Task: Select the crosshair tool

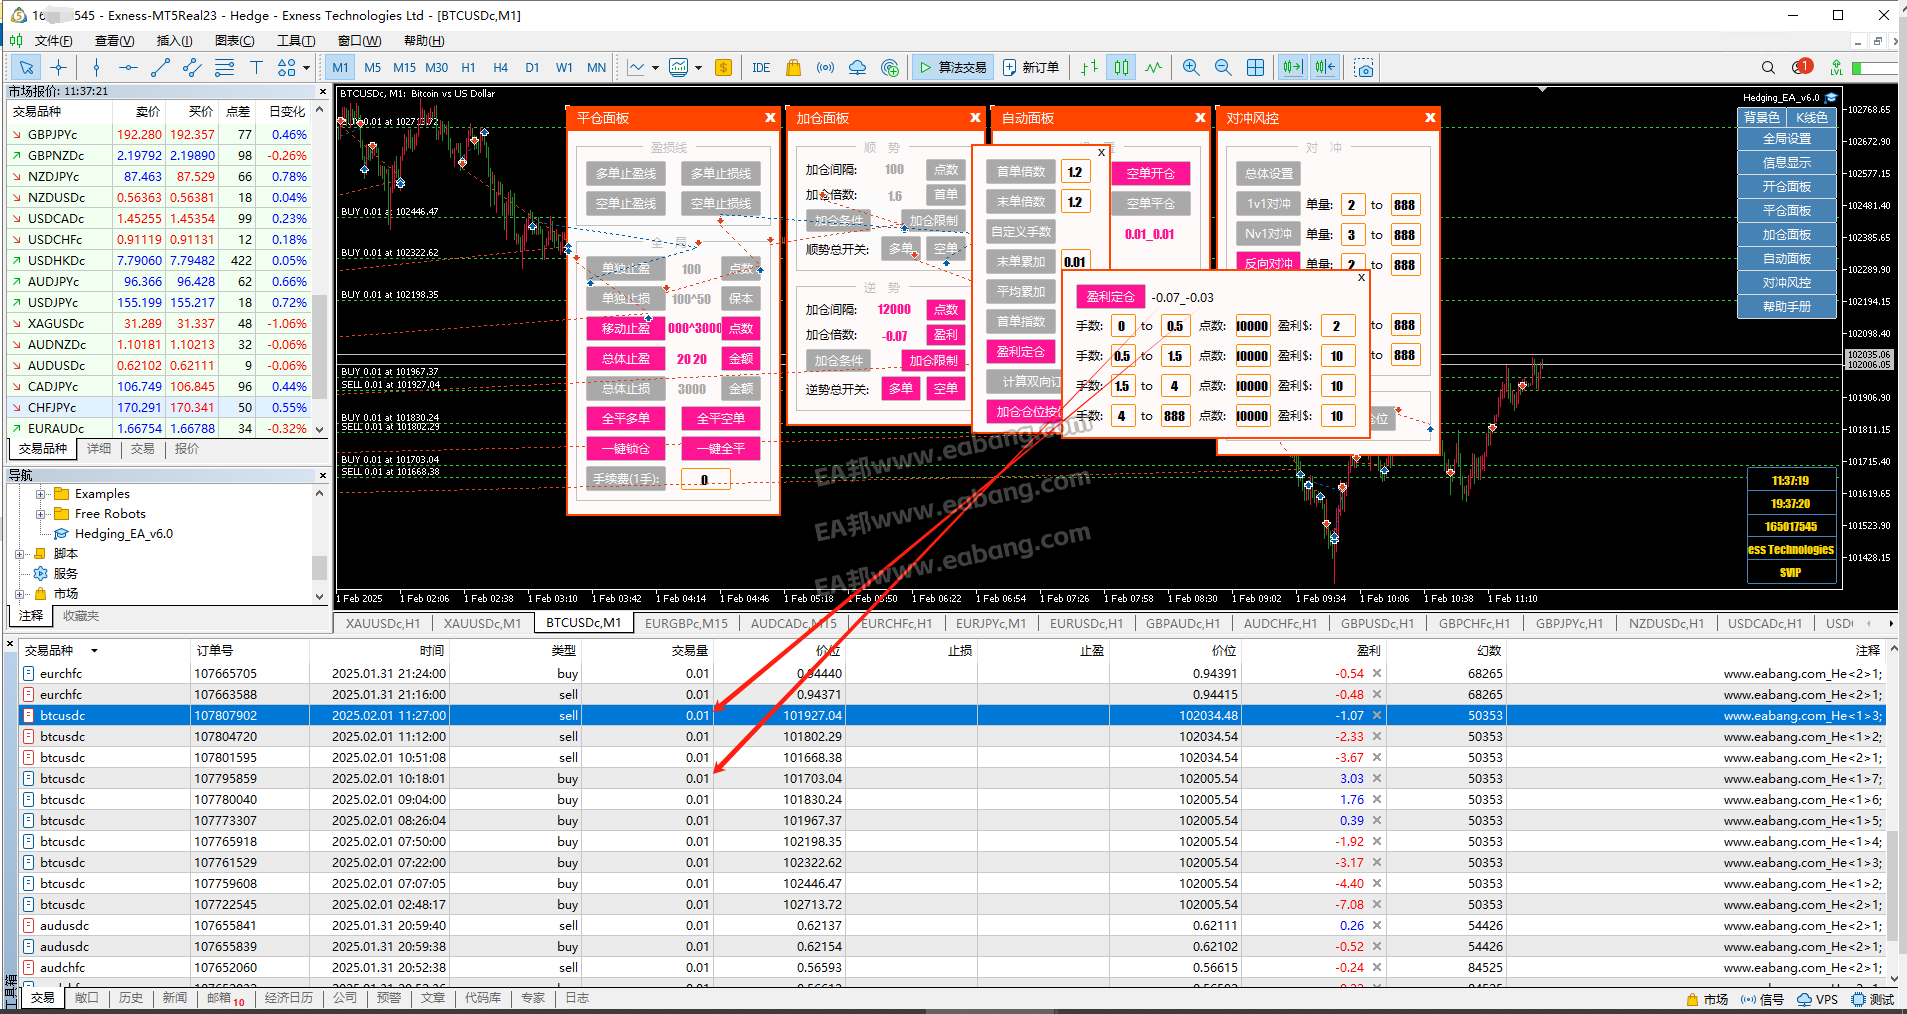Action: pos(59,68)
